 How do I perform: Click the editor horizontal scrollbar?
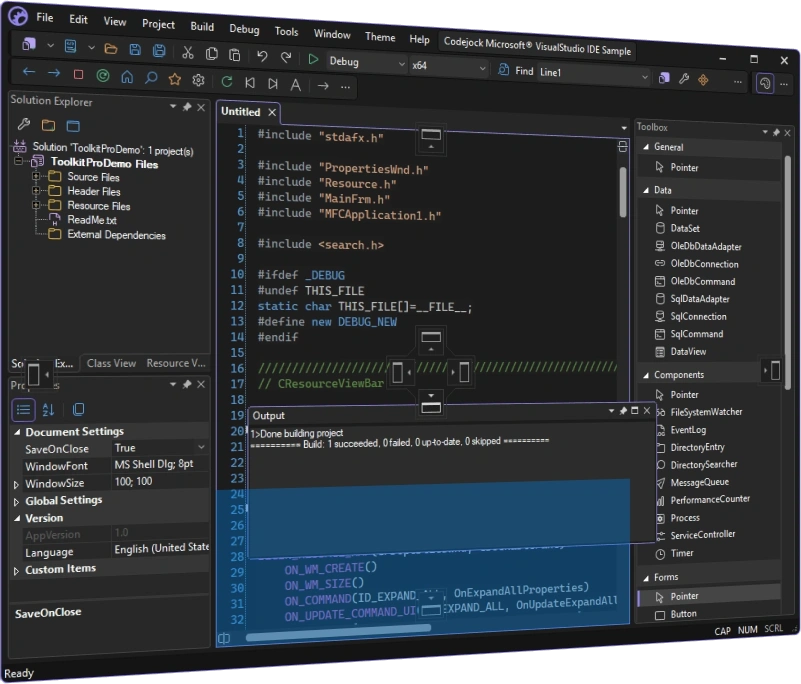coord(338,634)
